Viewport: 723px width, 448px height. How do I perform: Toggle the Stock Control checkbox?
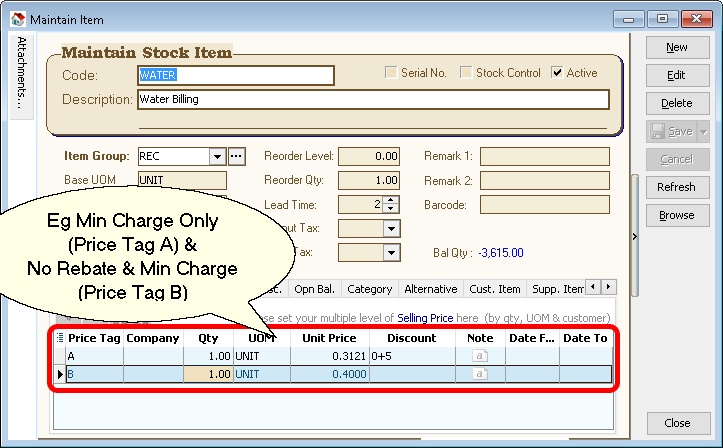point(466,73)
